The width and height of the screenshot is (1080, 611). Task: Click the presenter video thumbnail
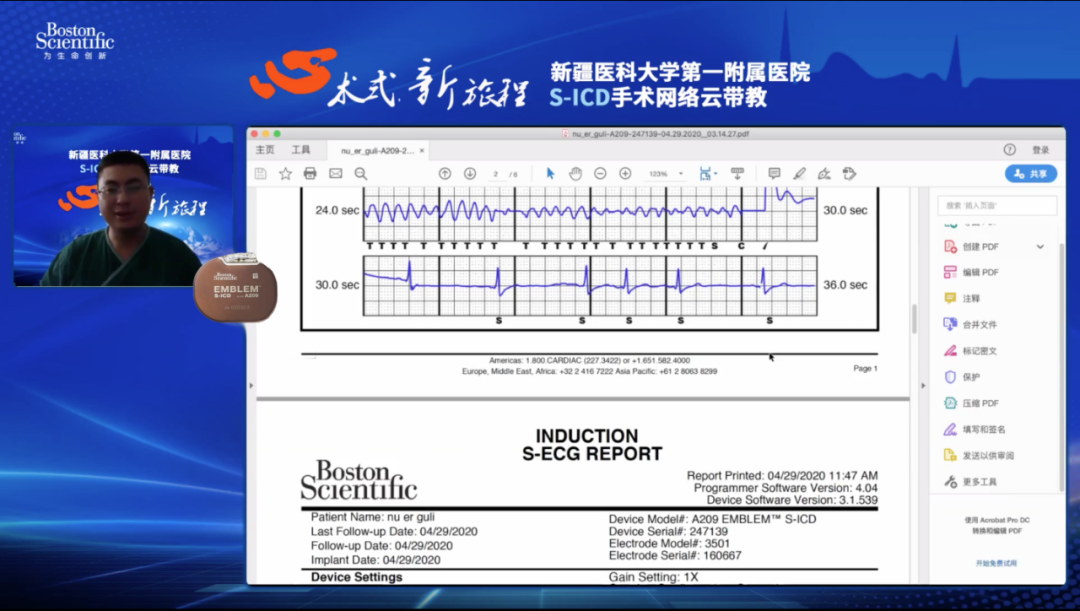(x=123, y=206)
